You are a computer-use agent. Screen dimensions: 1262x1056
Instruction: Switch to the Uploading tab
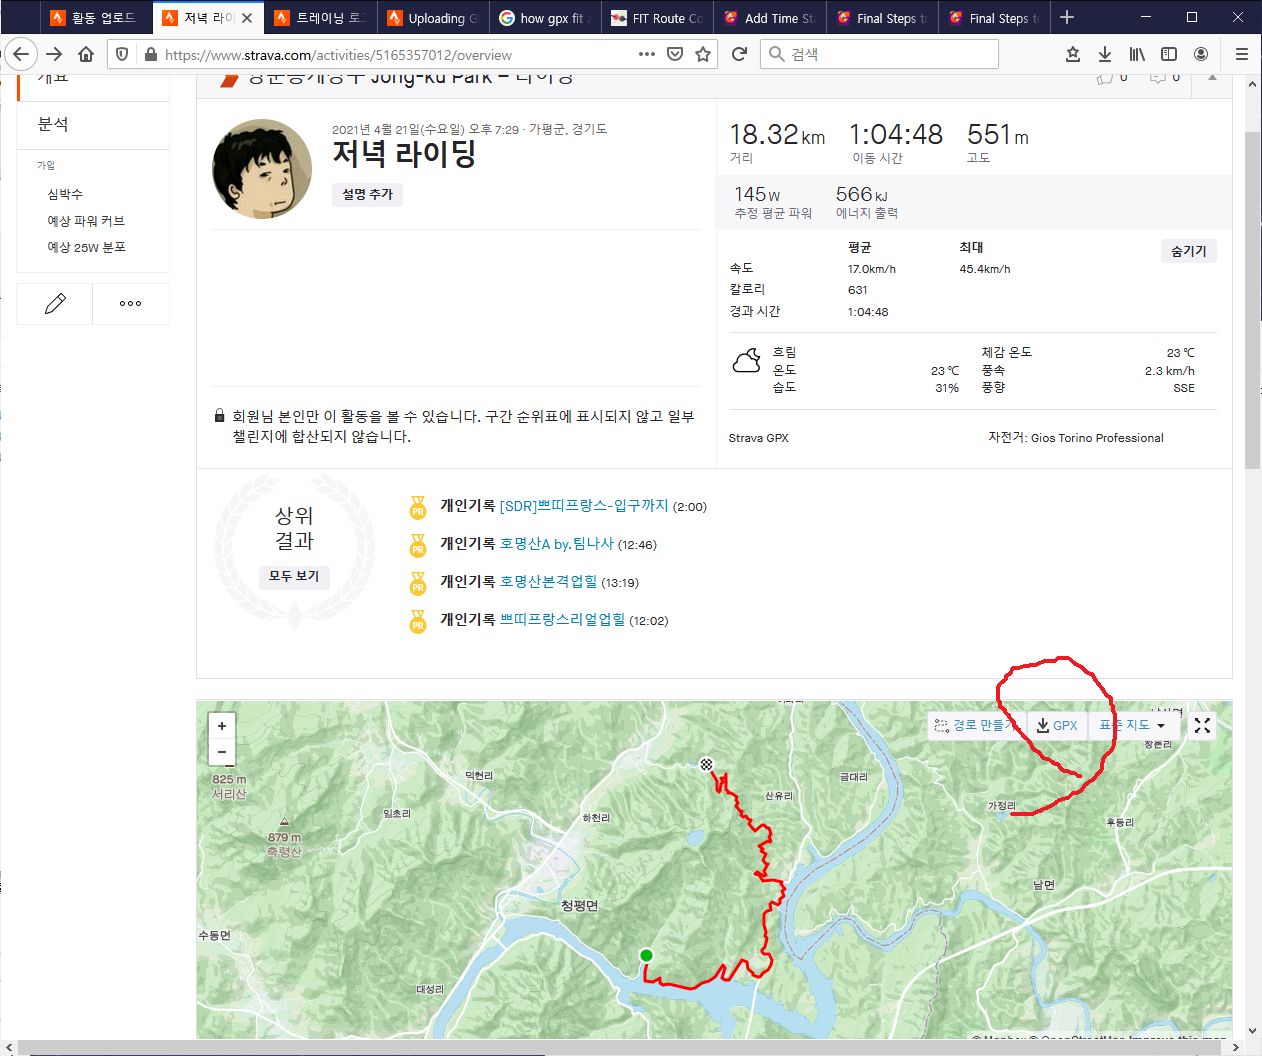[x=433, y=18]
